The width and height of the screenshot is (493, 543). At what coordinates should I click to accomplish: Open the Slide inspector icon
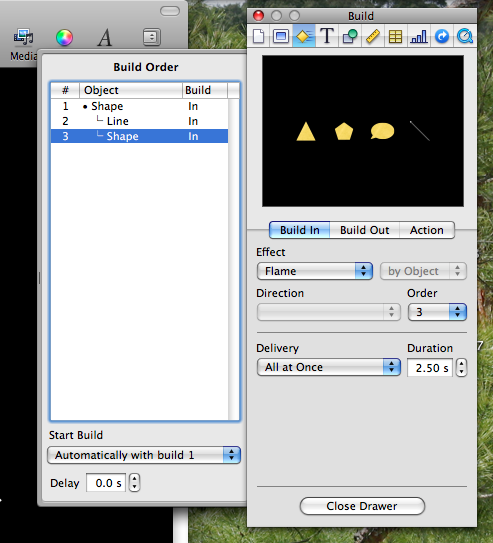(281, 36)
